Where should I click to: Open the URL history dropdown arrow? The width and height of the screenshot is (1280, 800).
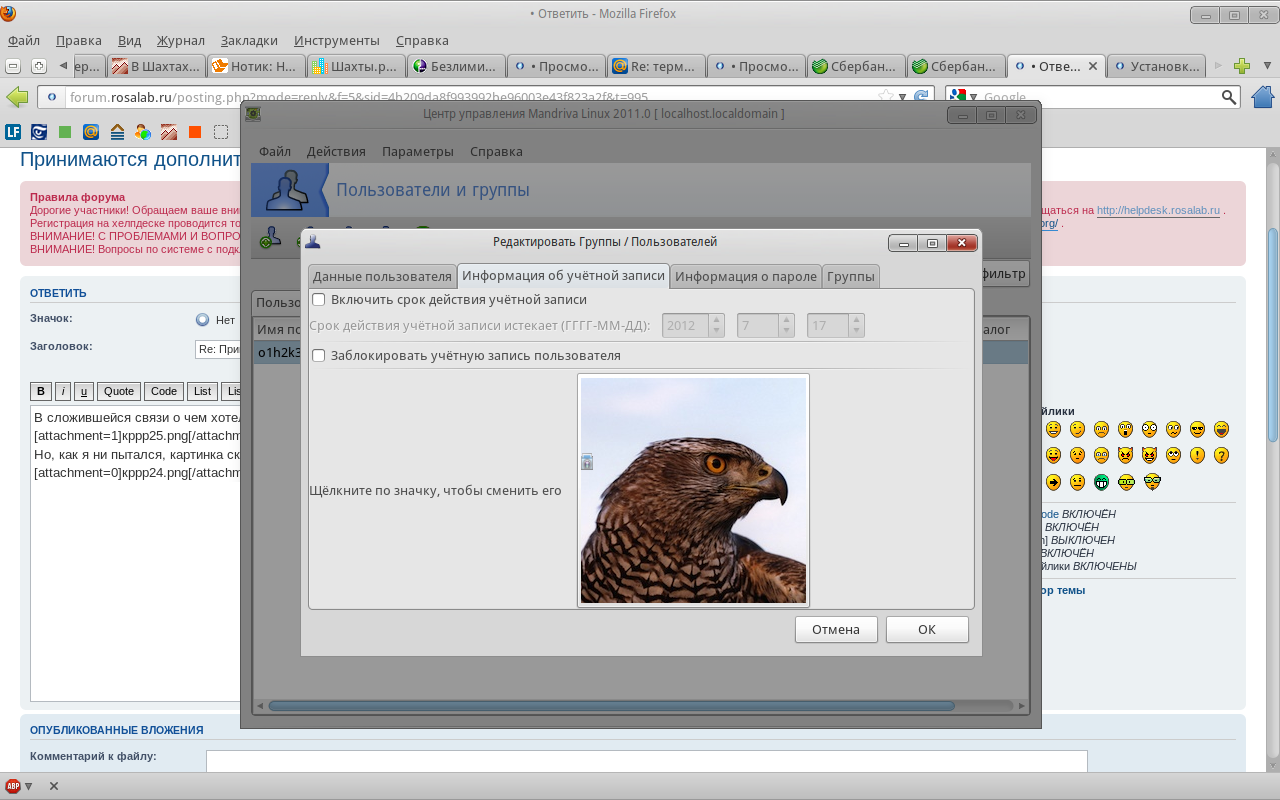pos(902,97)
